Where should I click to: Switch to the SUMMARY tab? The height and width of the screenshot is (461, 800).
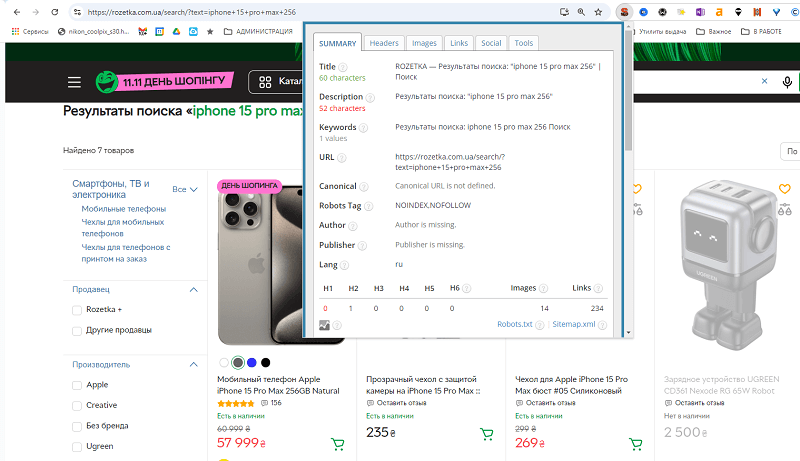338,43
